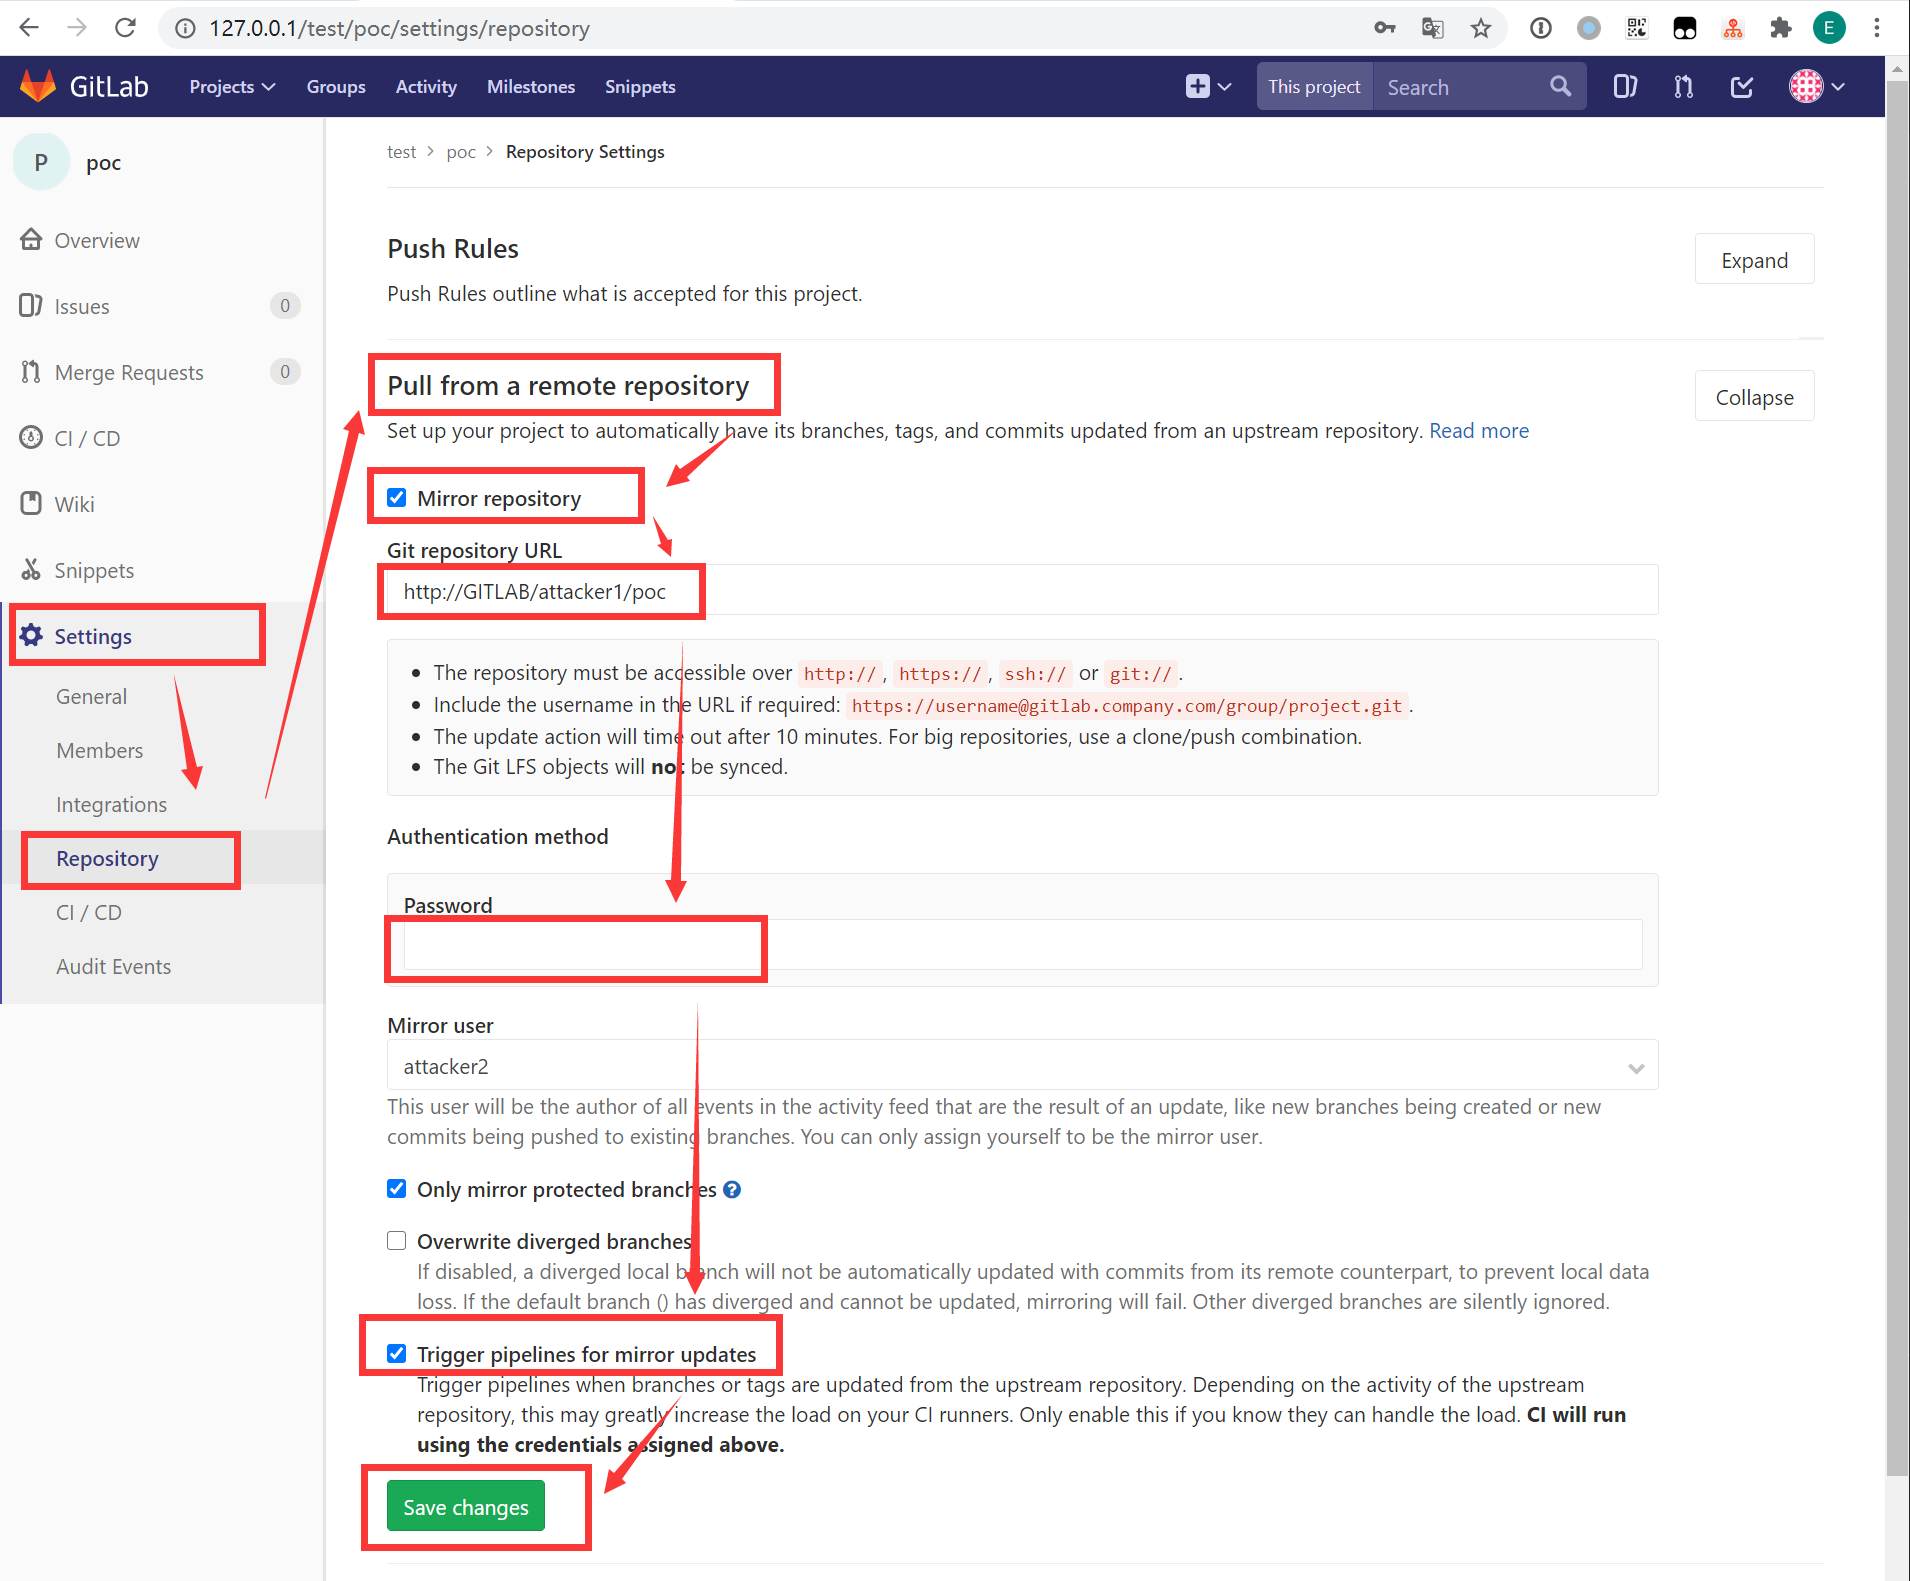Click the Issues count badge 0
The height and width of the screenshot is (1581, 1910).
tap(285, 306)
